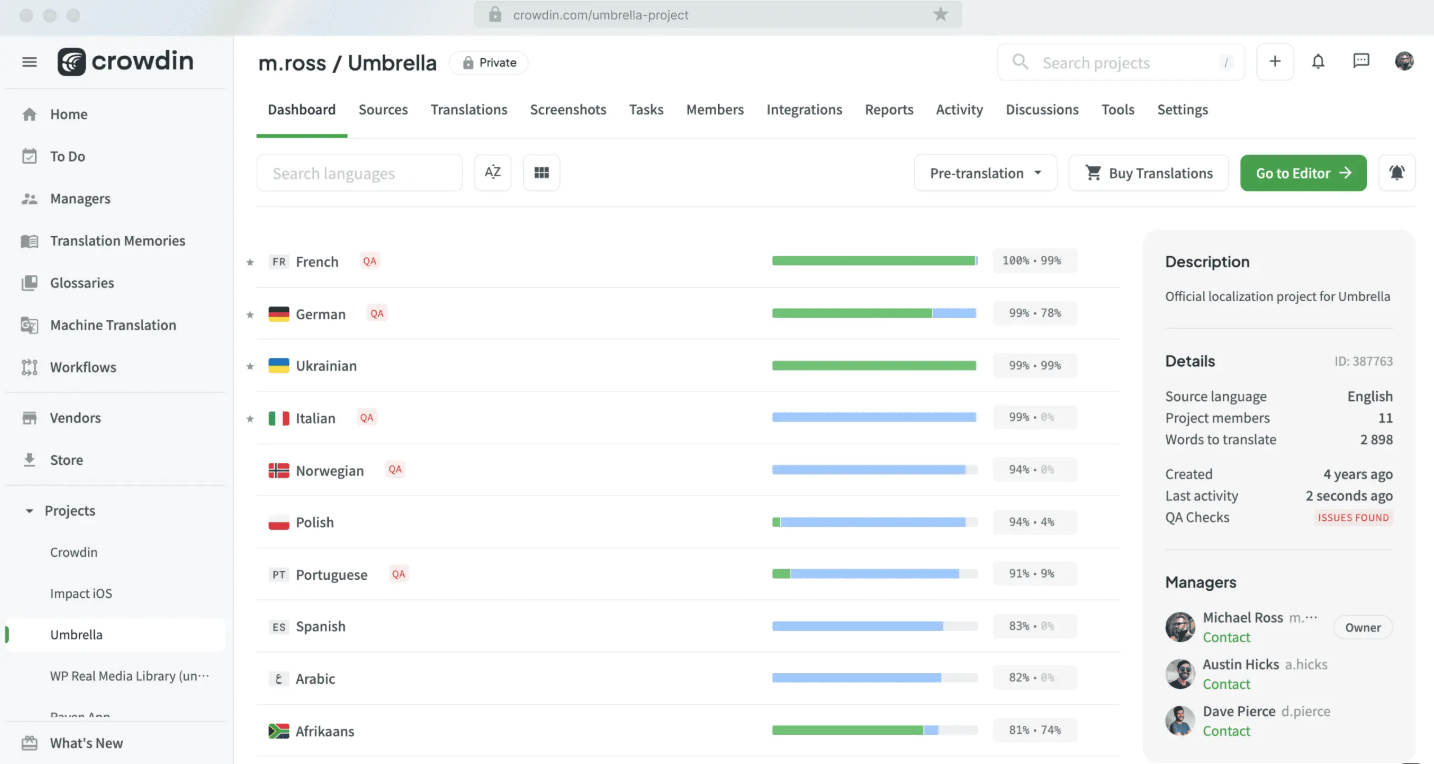Switch to the Translations tab

coord(469,110)
